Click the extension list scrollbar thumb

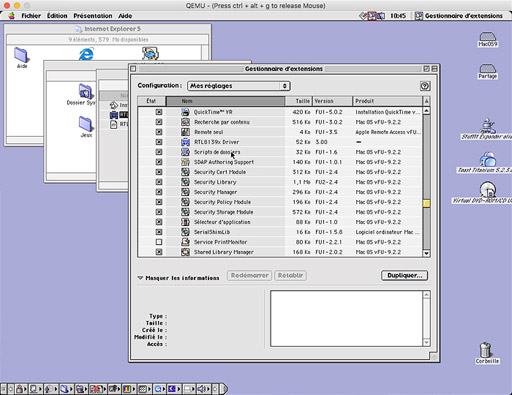click(426, 203)
